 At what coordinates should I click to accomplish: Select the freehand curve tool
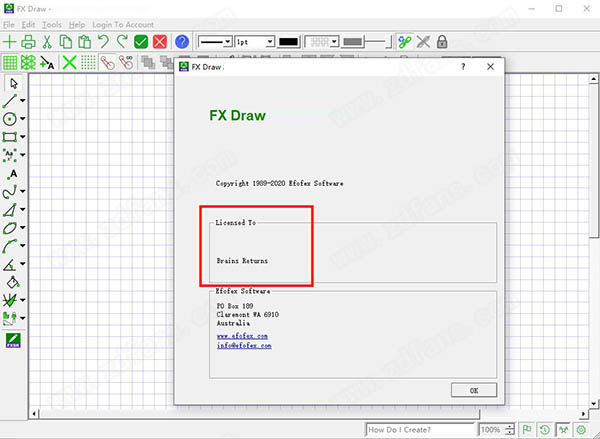(x=10, y=191)
